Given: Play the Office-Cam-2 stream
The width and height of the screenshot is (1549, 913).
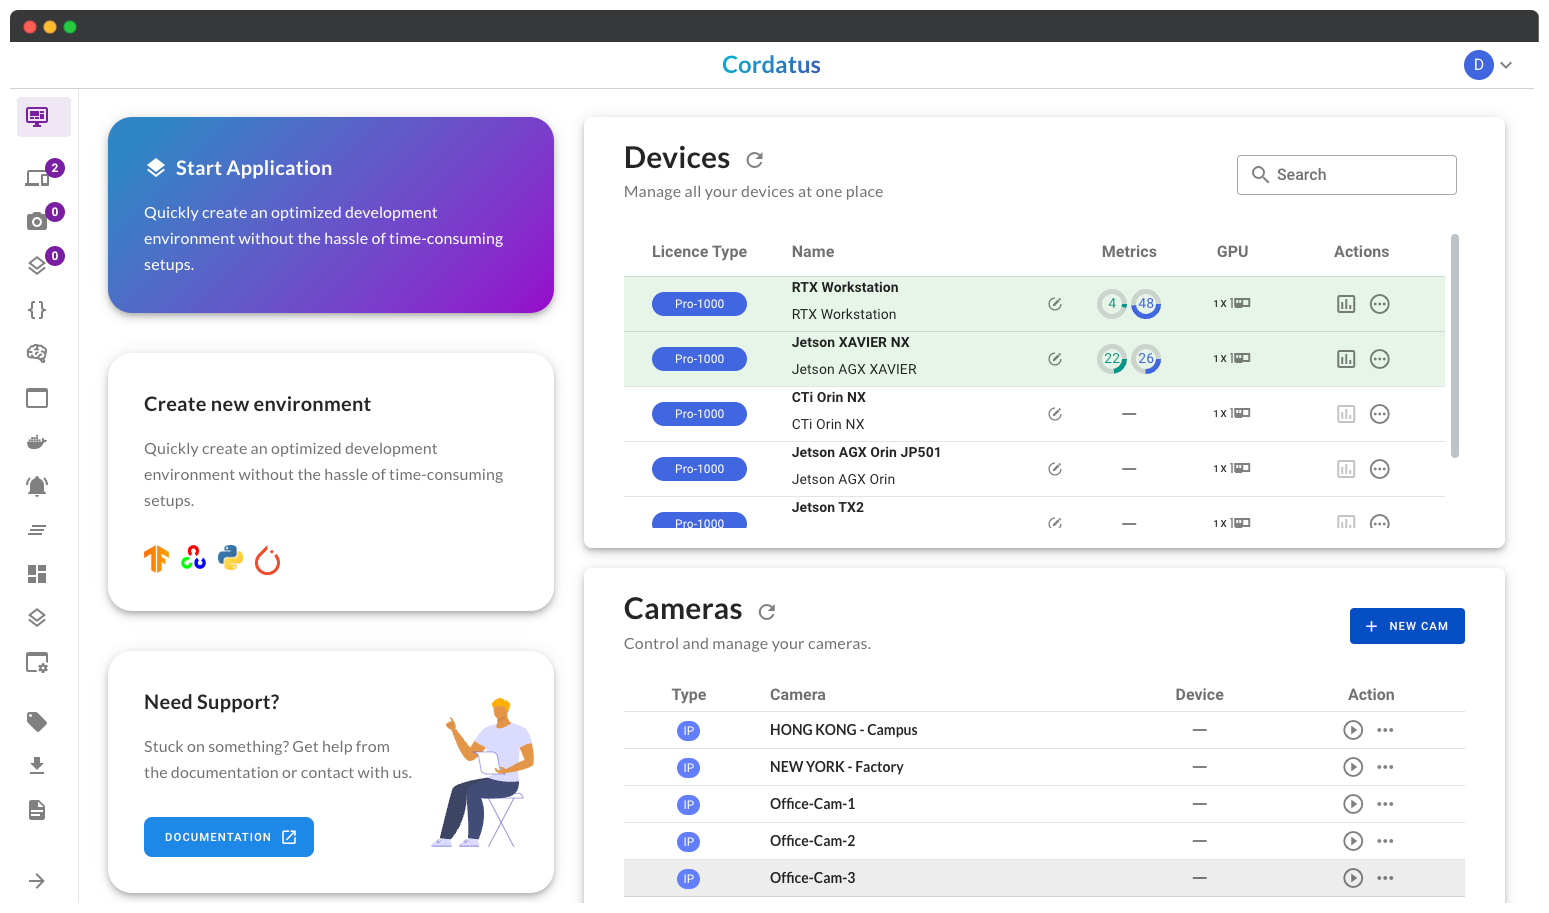Looking at the screenshot, I should pyautogui.click(x=1353, y=841).
